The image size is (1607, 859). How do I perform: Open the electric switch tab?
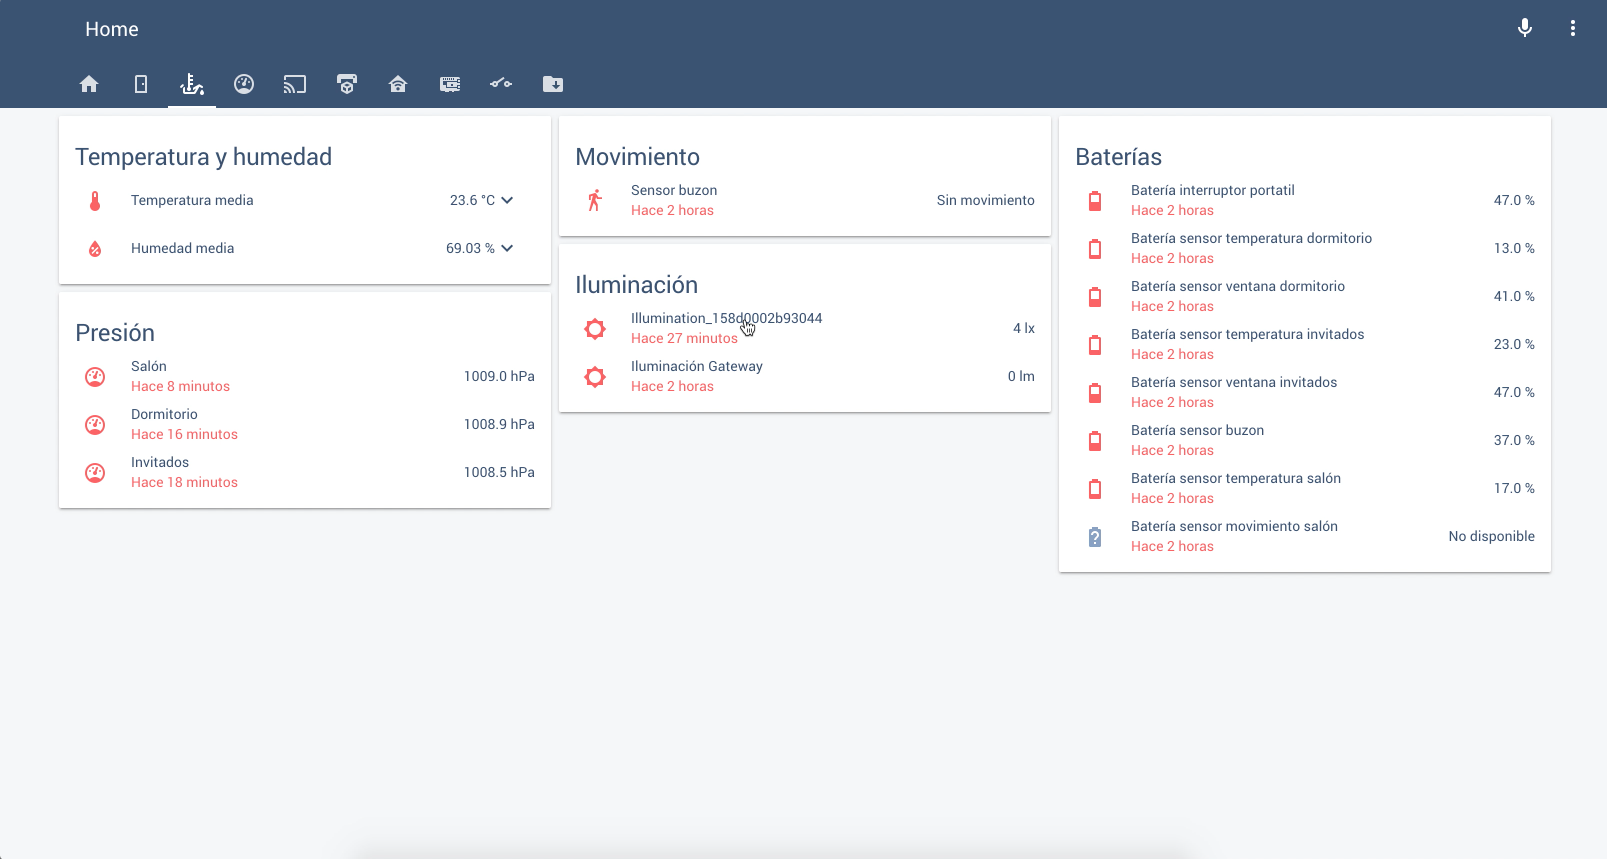[501, 84]
